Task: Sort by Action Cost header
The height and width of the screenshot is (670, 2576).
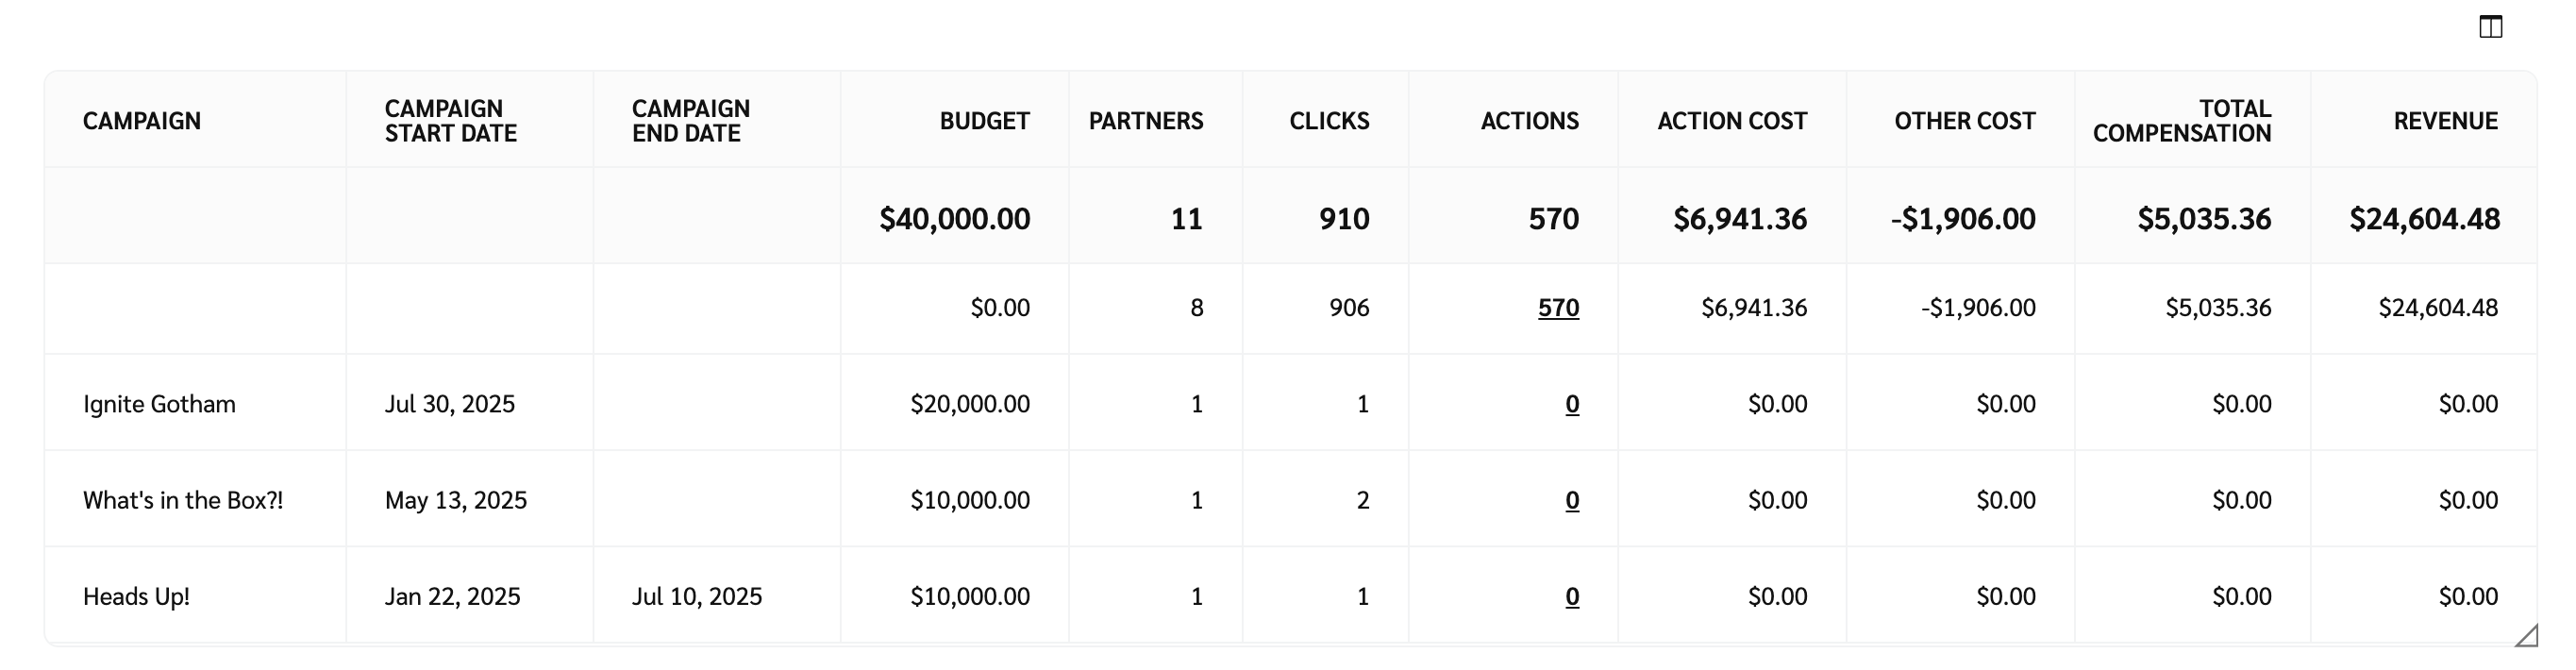Action: click(1732, 121)
